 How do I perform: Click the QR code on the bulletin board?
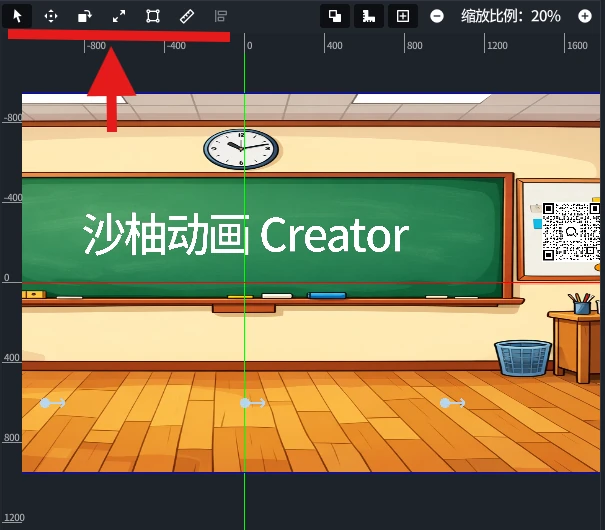tap(571, 231)
